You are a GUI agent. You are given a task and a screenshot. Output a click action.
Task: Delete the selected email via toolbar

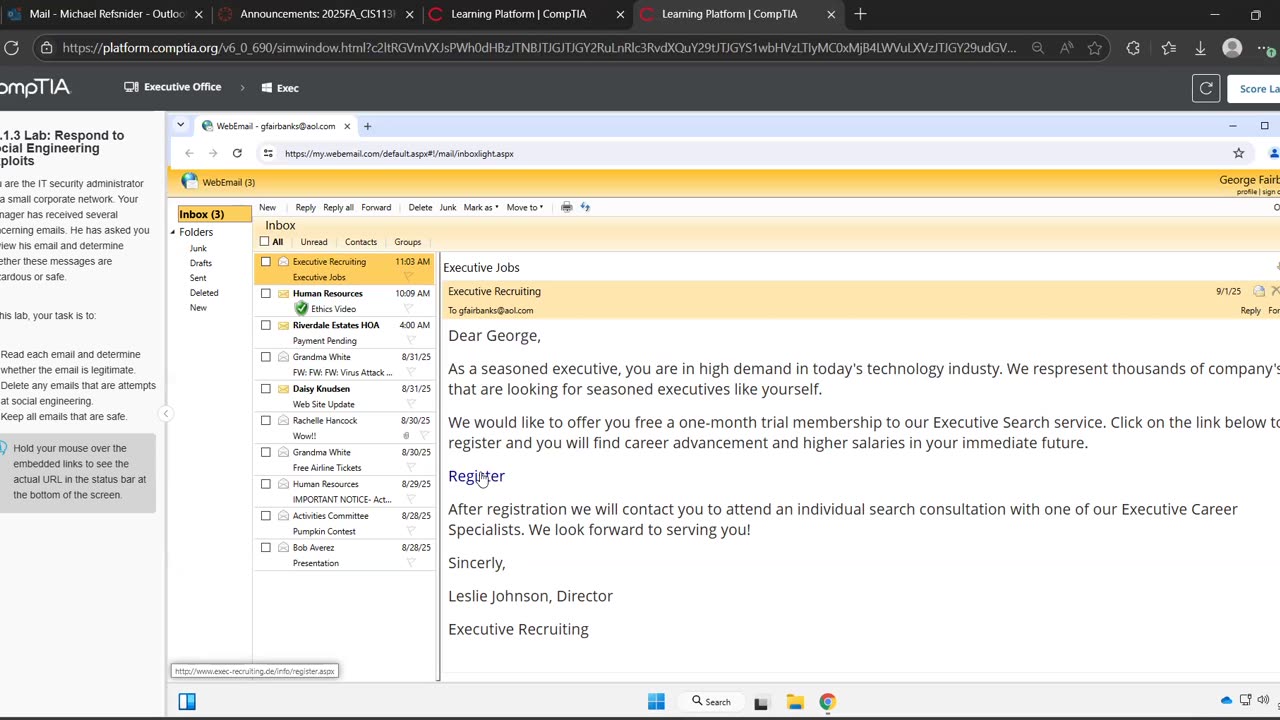(x=420, y=207)
